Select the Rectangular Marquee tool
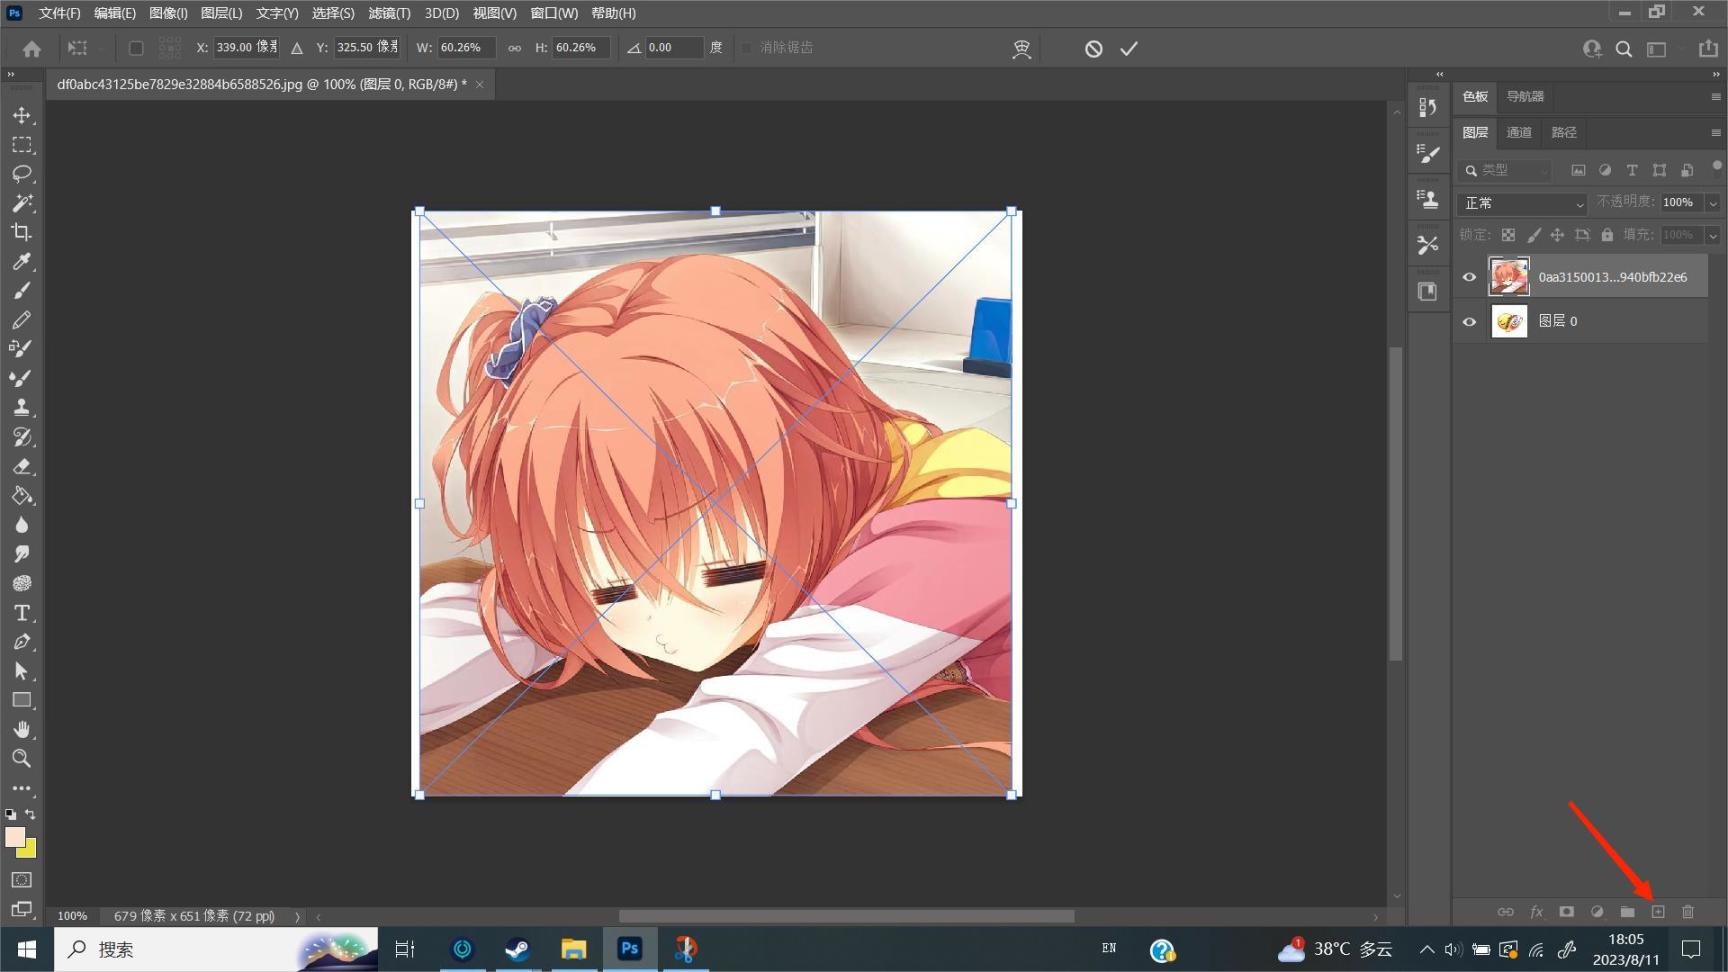 (x=22, y=145)
